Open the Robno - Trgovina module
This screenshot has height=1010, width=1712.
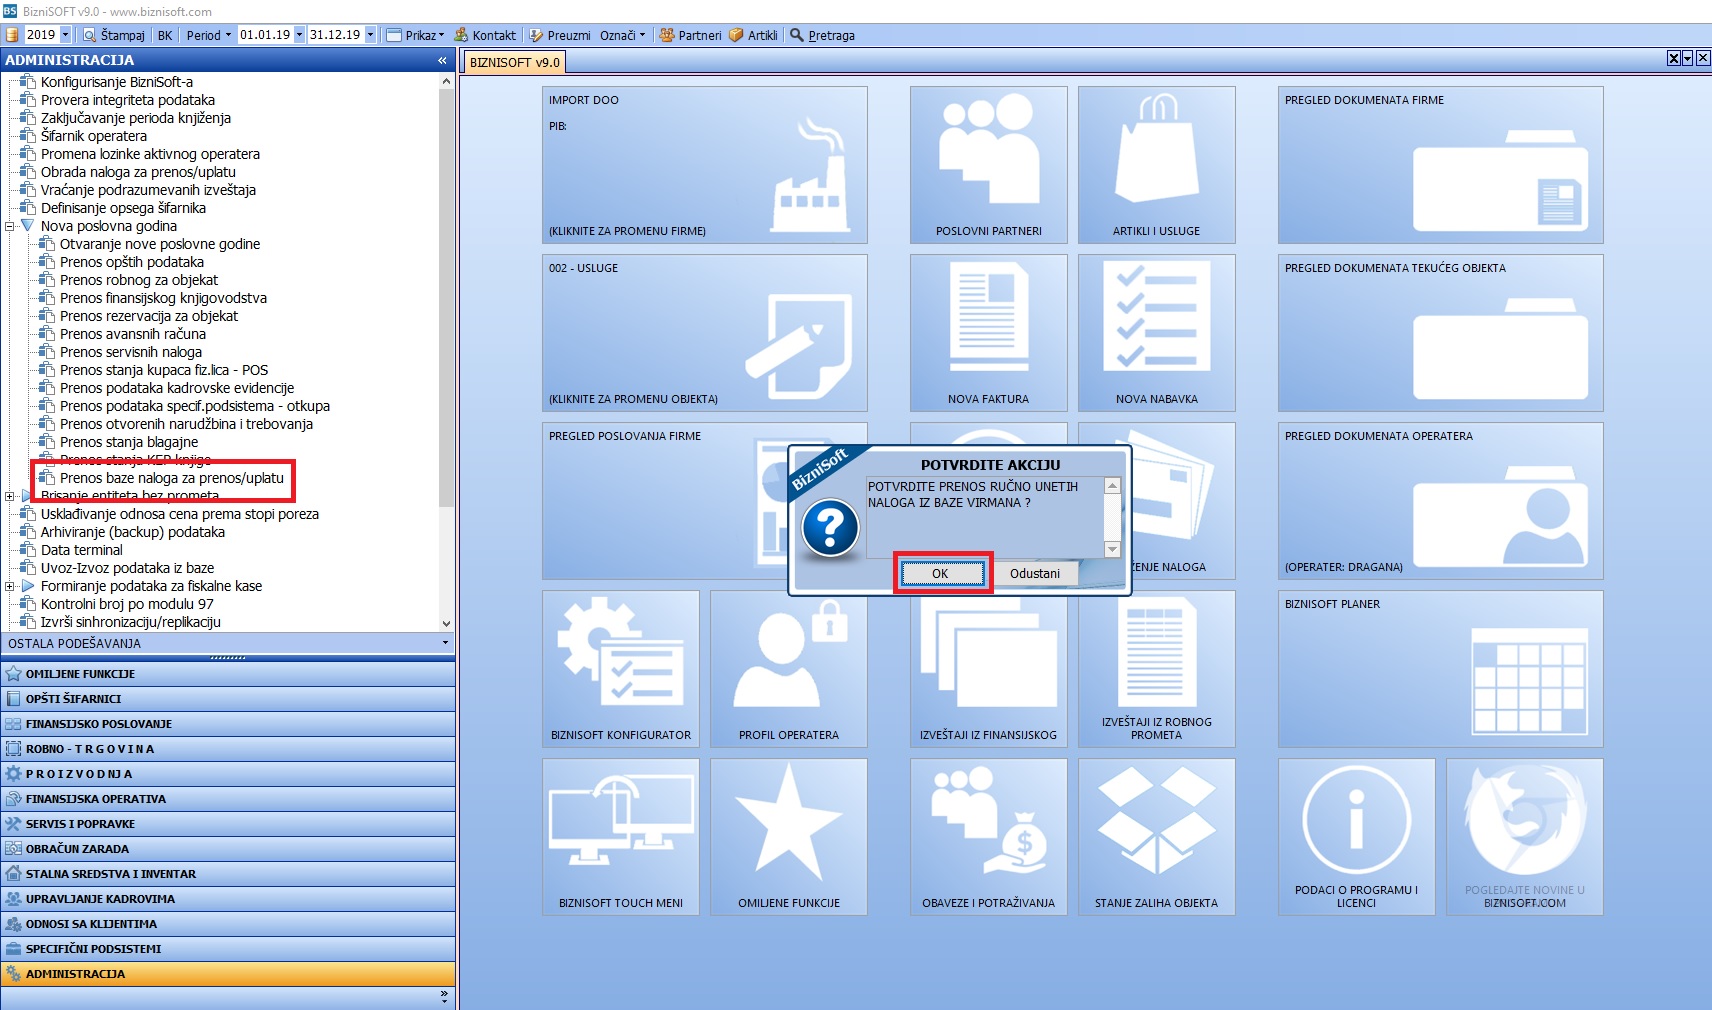click(228, 749)
